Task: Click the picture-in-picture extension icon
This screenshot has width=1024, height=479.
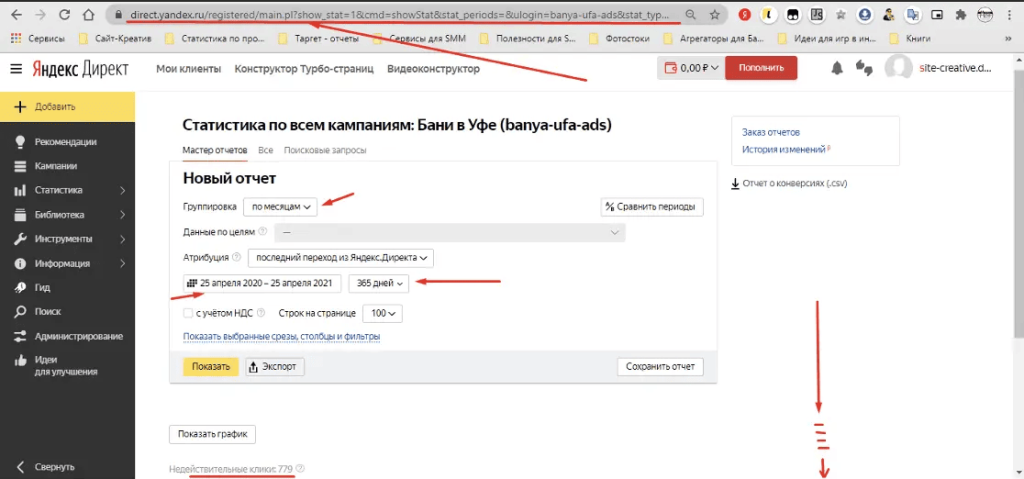Action: click(937, 14)
